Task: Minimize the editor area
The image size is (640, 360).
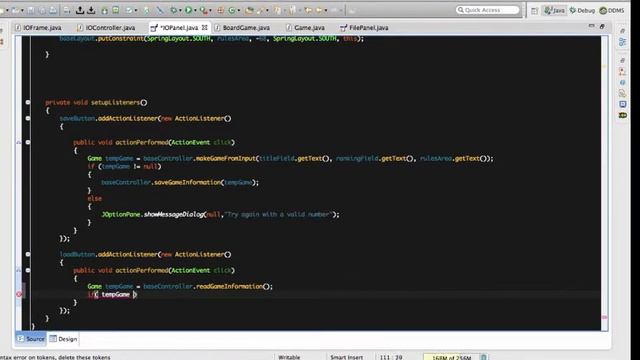Action: 591,26
